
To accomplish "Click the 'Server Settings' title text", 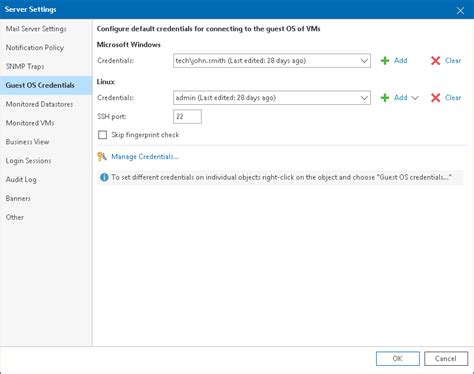I will click(30, 9).
